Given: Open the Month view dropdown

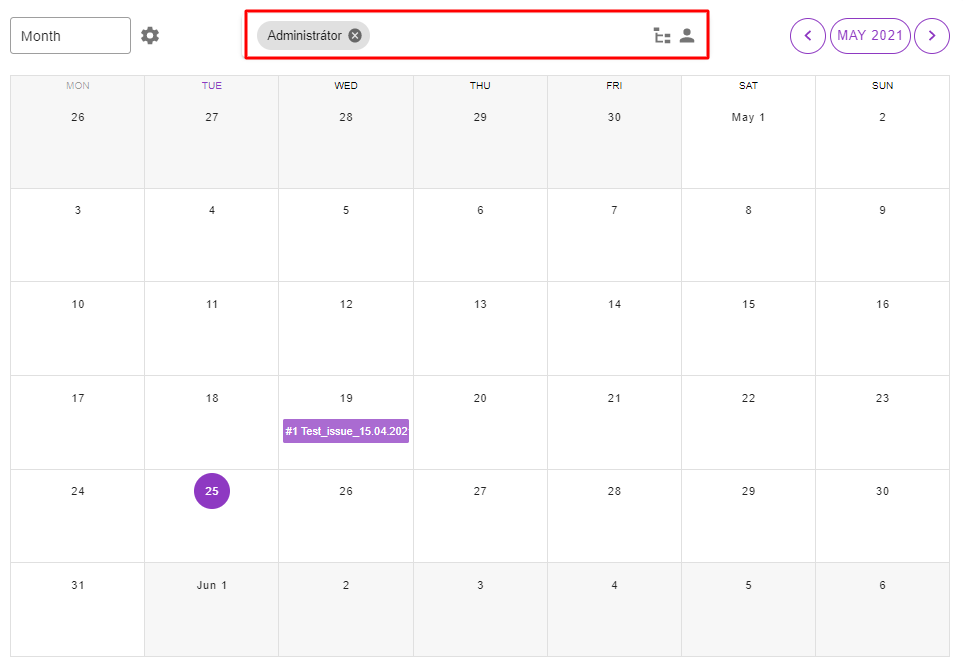Looking at the screenshot, I should tap(70, 36).
